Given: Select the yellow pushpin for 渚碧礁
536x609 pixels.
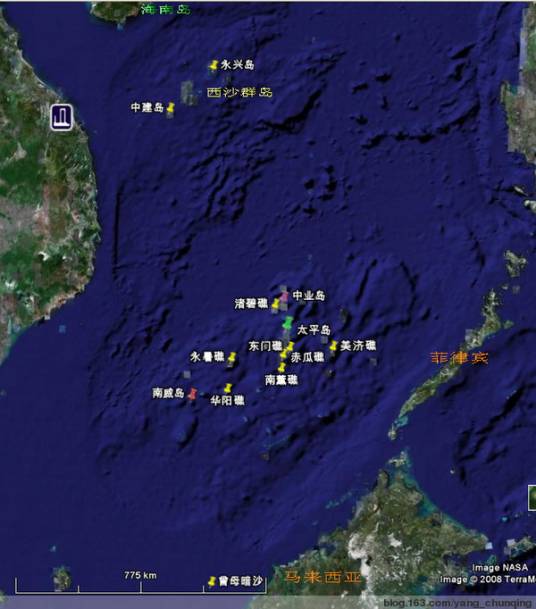Looking at the screenshot, I should [x=275, y=304].
